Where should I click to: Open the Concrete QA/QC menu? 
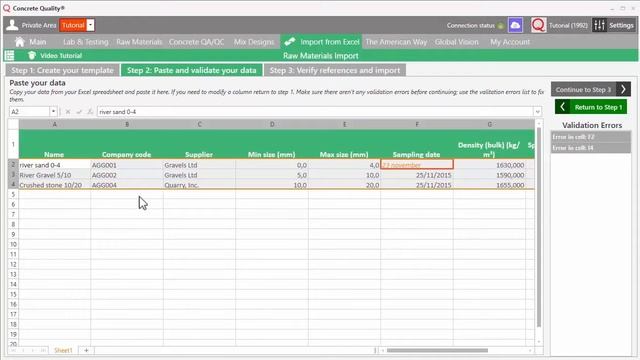coord(196,42)
